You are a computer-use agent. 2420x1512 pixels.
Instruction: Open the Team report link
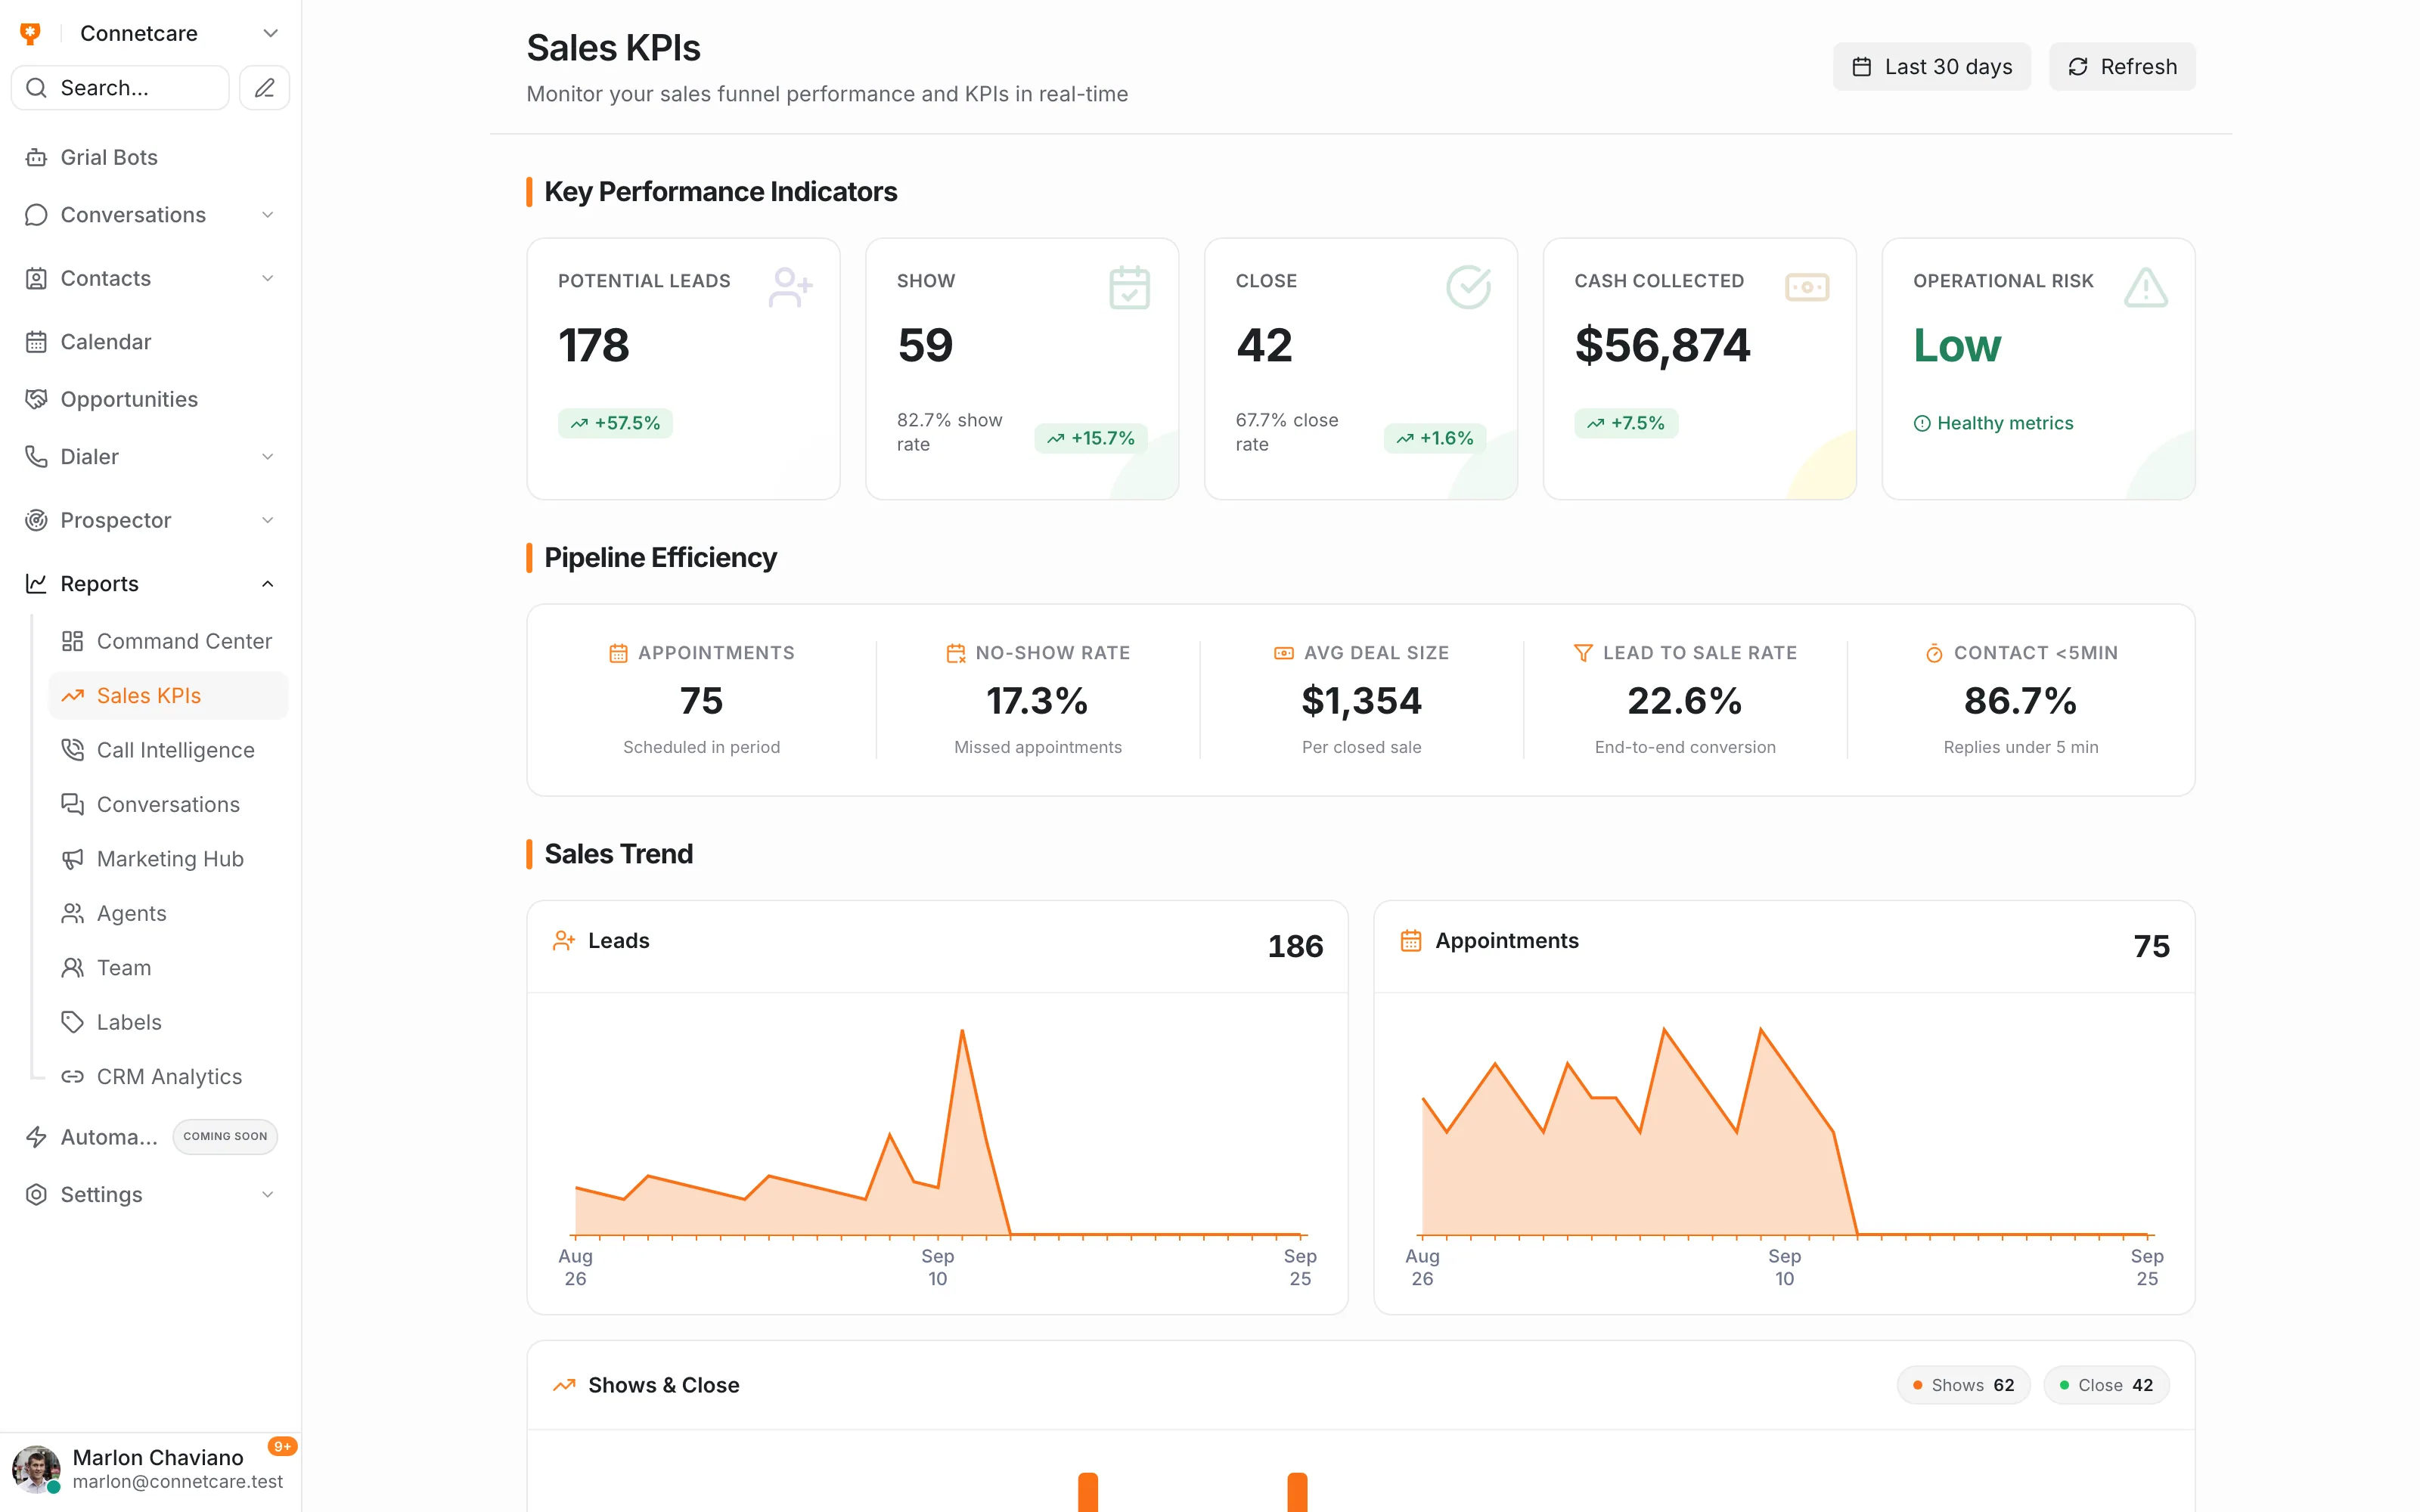168,968
